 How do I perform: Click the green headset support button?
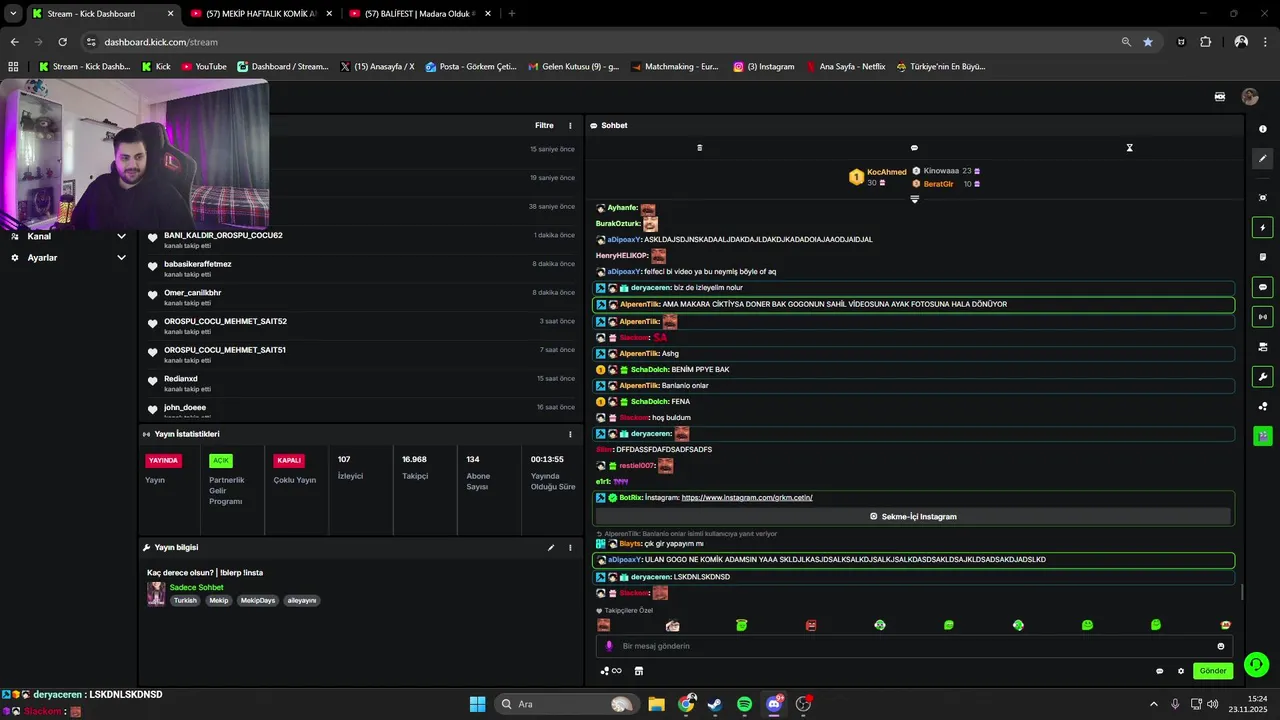[x=1257, y=664]
